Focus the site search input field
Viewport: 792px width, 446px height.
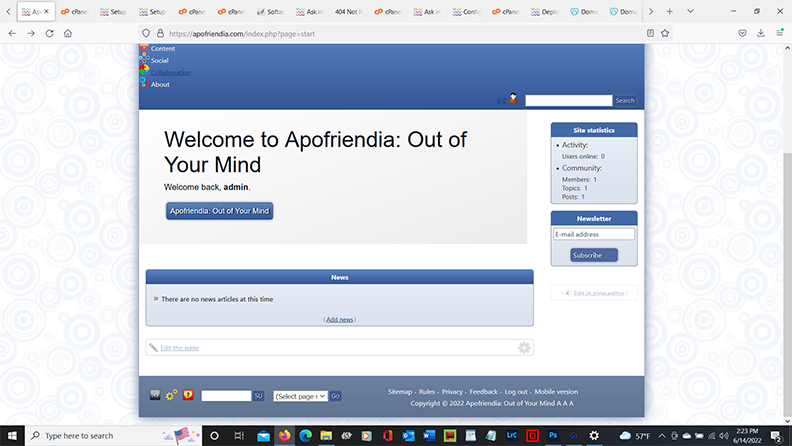pos(569,101)
